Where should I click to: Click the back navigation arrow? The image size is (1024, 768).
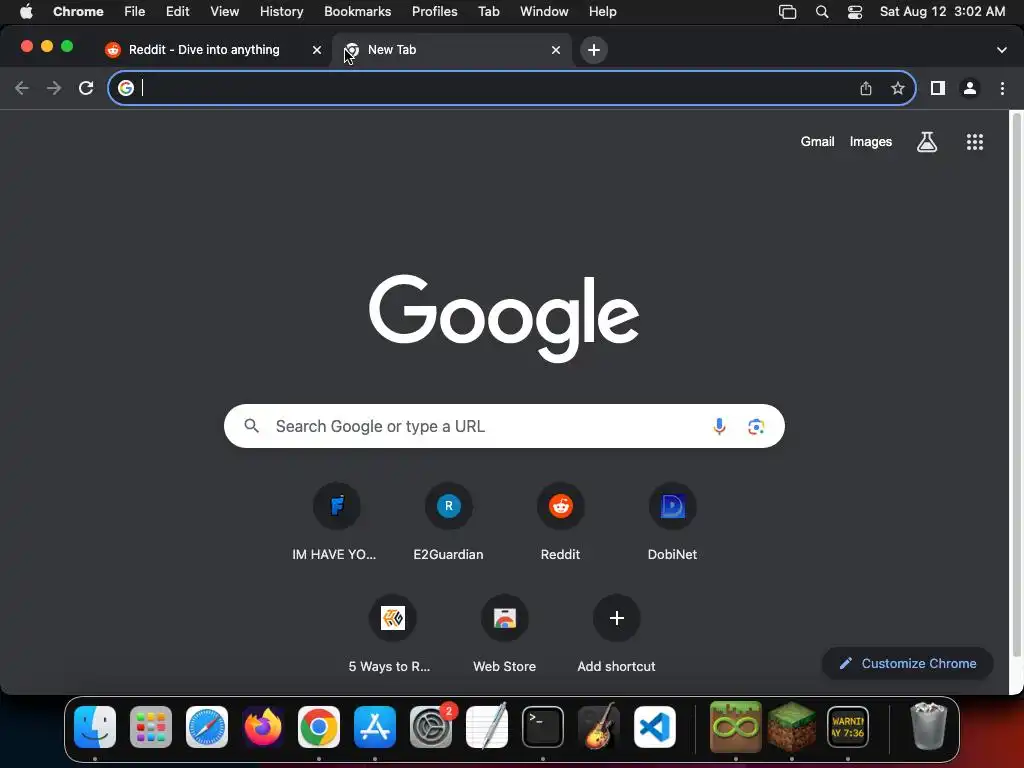pyautogui.click(x=22, y=88)
